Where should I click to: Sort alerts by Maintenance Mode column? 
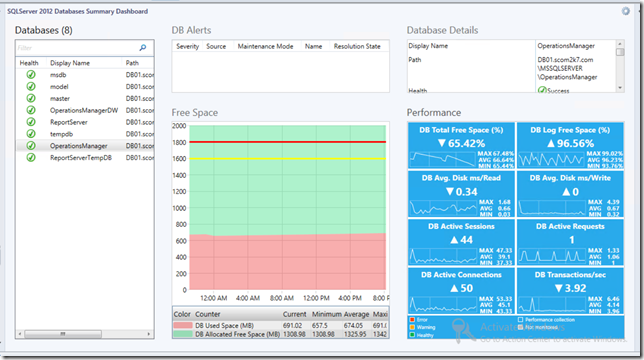click(x=265, y=46)
